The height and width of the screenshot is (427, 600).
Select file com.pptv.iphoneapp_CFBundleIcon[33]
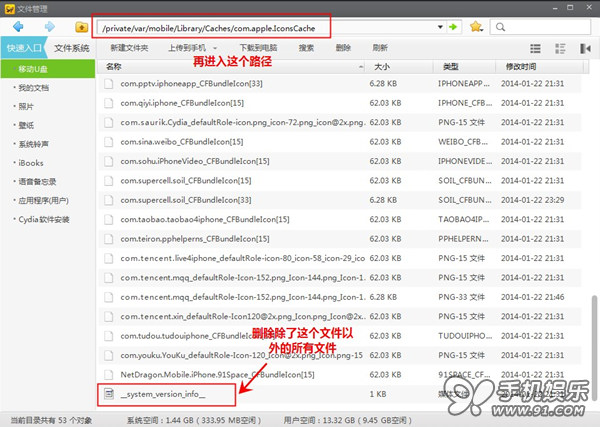[340, 83]
